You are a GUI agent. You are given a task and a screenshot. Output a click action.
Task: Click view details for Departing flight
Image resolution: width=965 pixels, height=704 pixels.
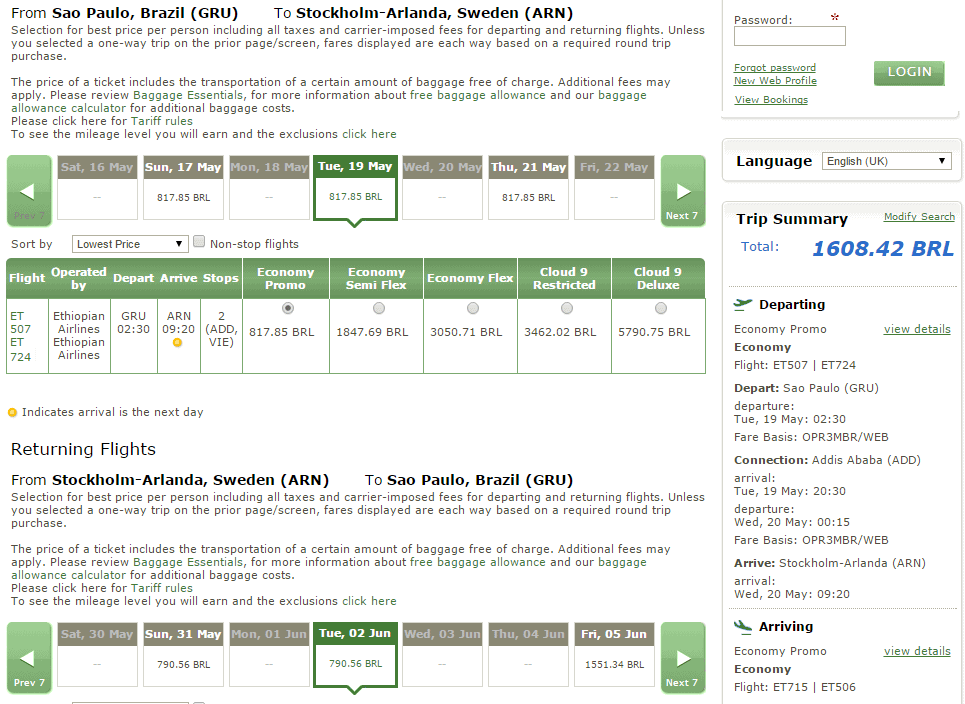[x=917, y=329]
